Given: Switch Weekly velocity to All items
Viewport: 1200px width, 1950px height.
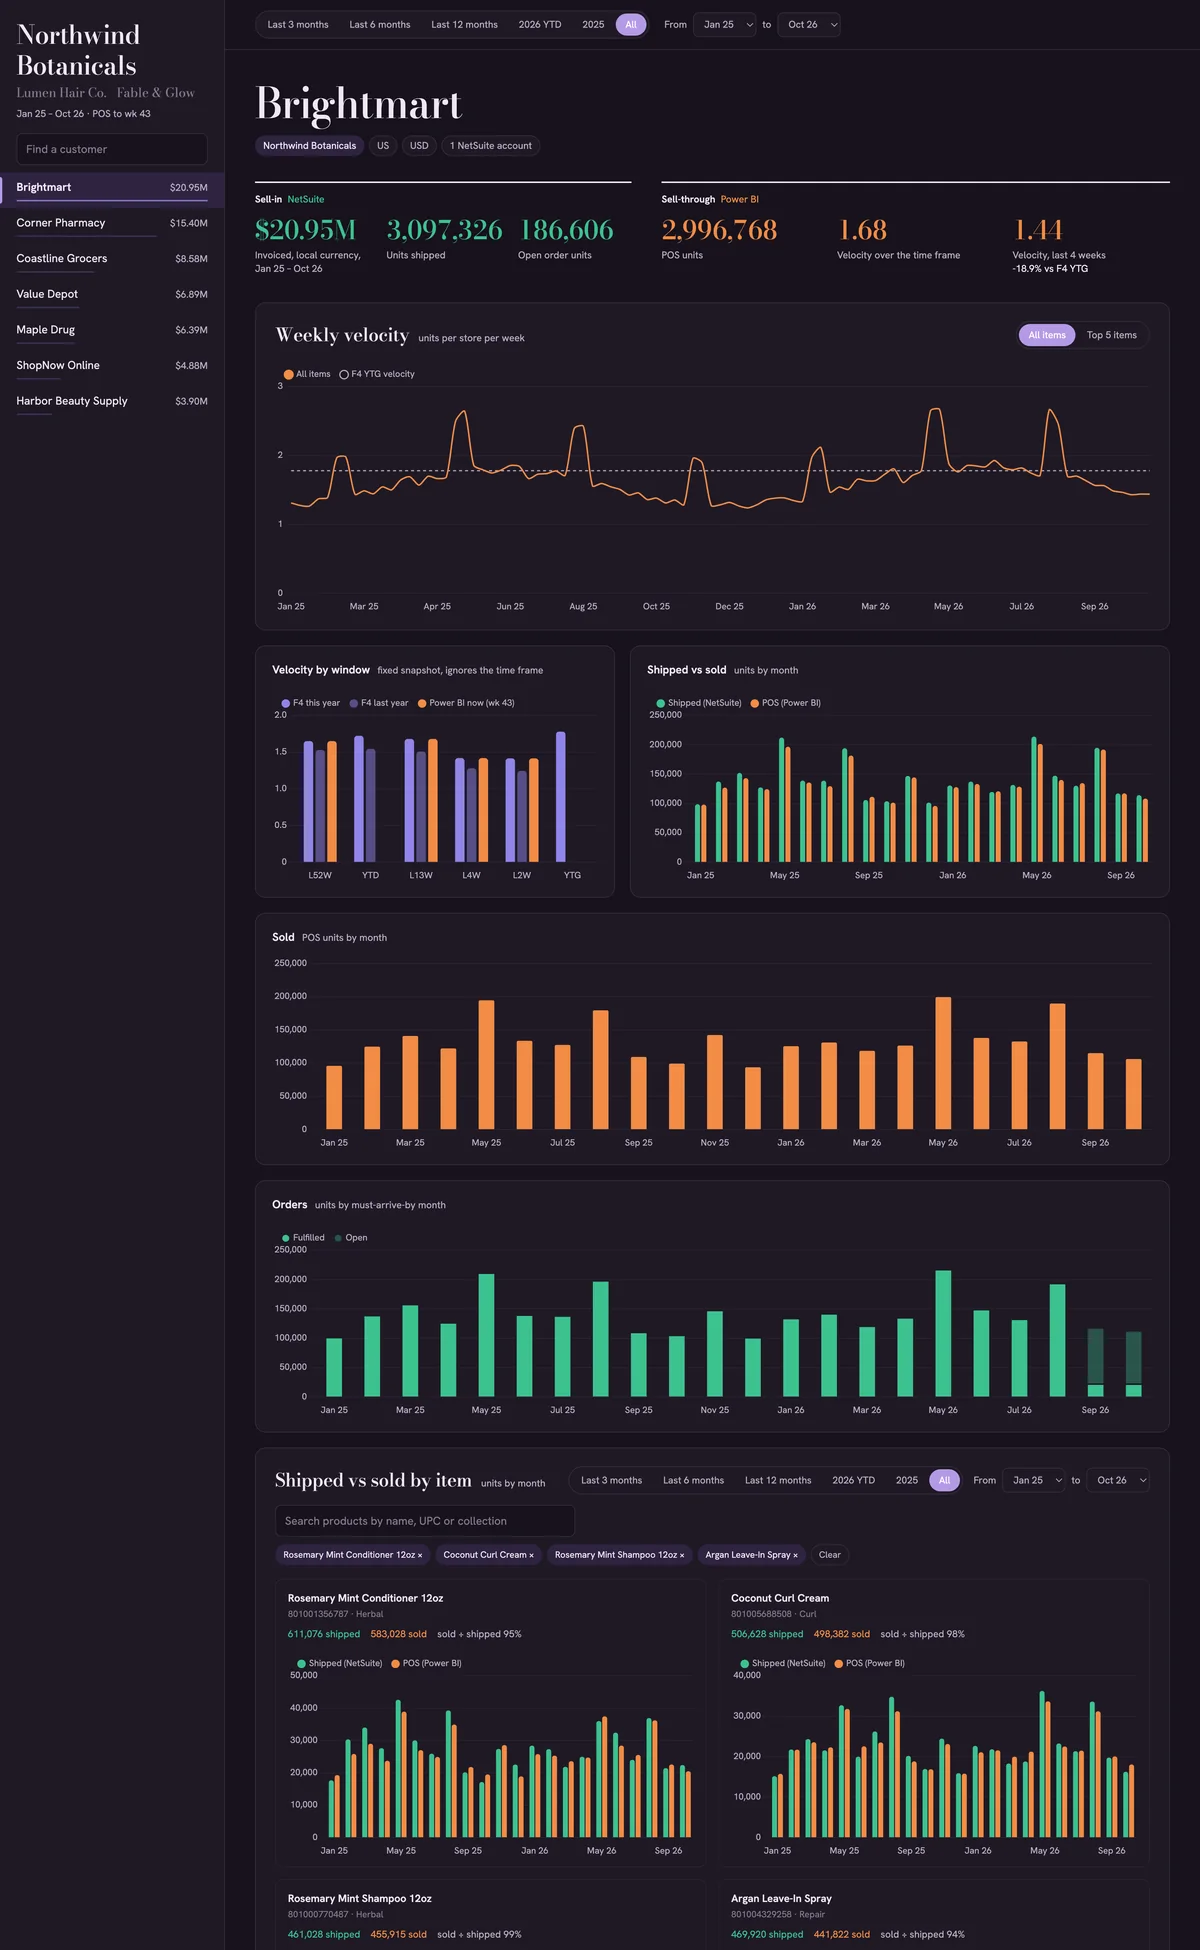Looking at the screenshot, I should (x=1047, y=335).
